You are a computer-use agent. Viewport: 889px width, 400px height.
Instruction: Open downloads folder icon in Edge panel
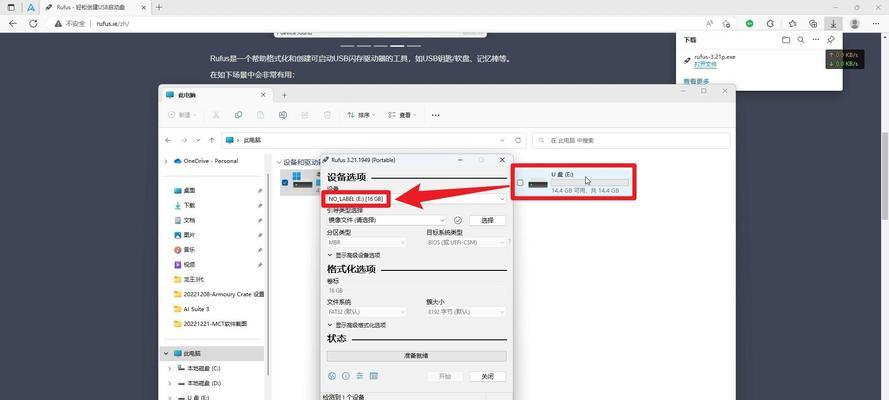[786, 40]
